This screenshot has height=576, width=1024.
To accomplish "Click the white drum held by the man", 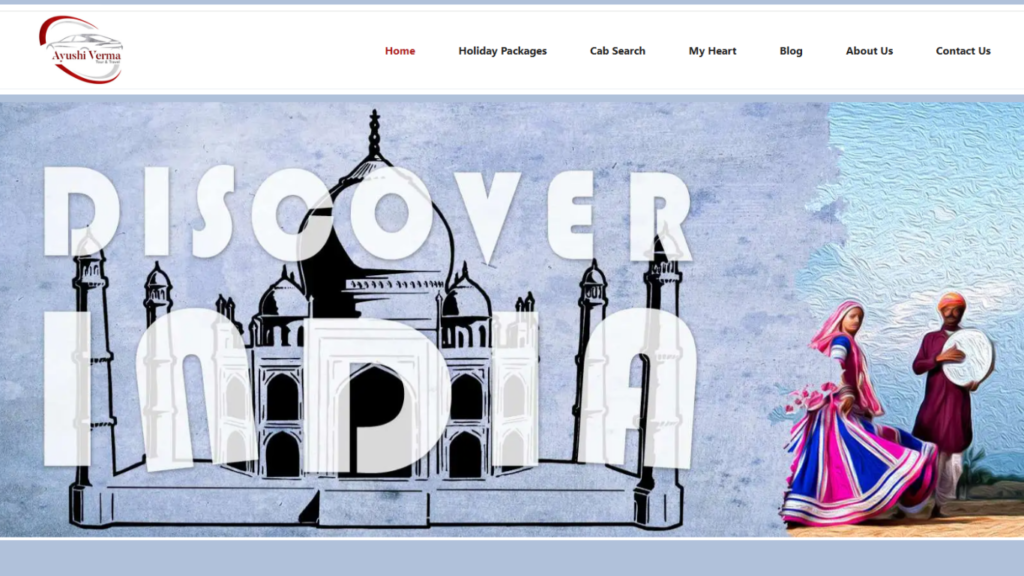I will (x=968, y=357).
